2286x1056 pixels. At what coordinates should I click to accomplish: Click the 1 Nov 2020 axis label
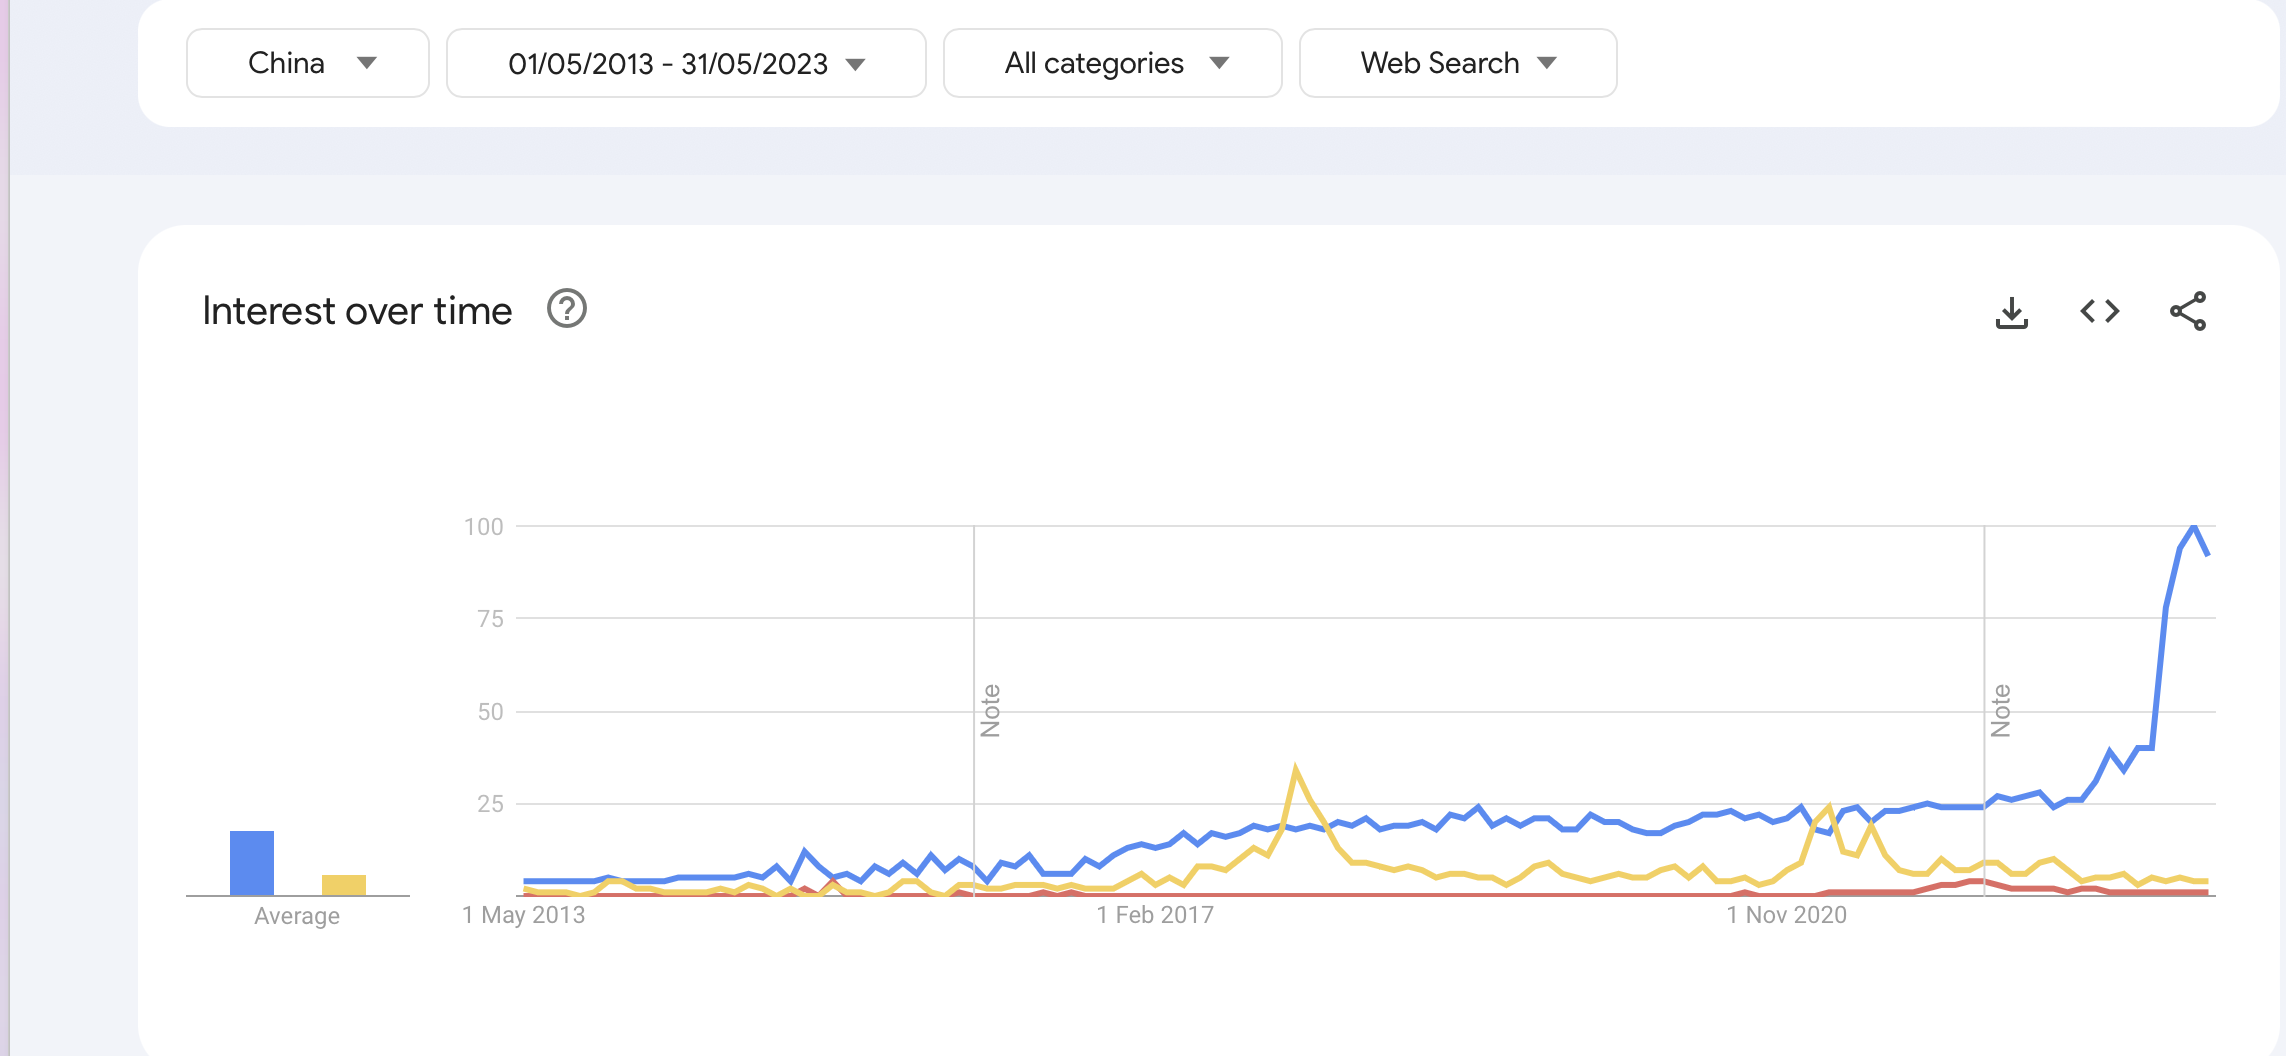click(x=1786, y=915)
